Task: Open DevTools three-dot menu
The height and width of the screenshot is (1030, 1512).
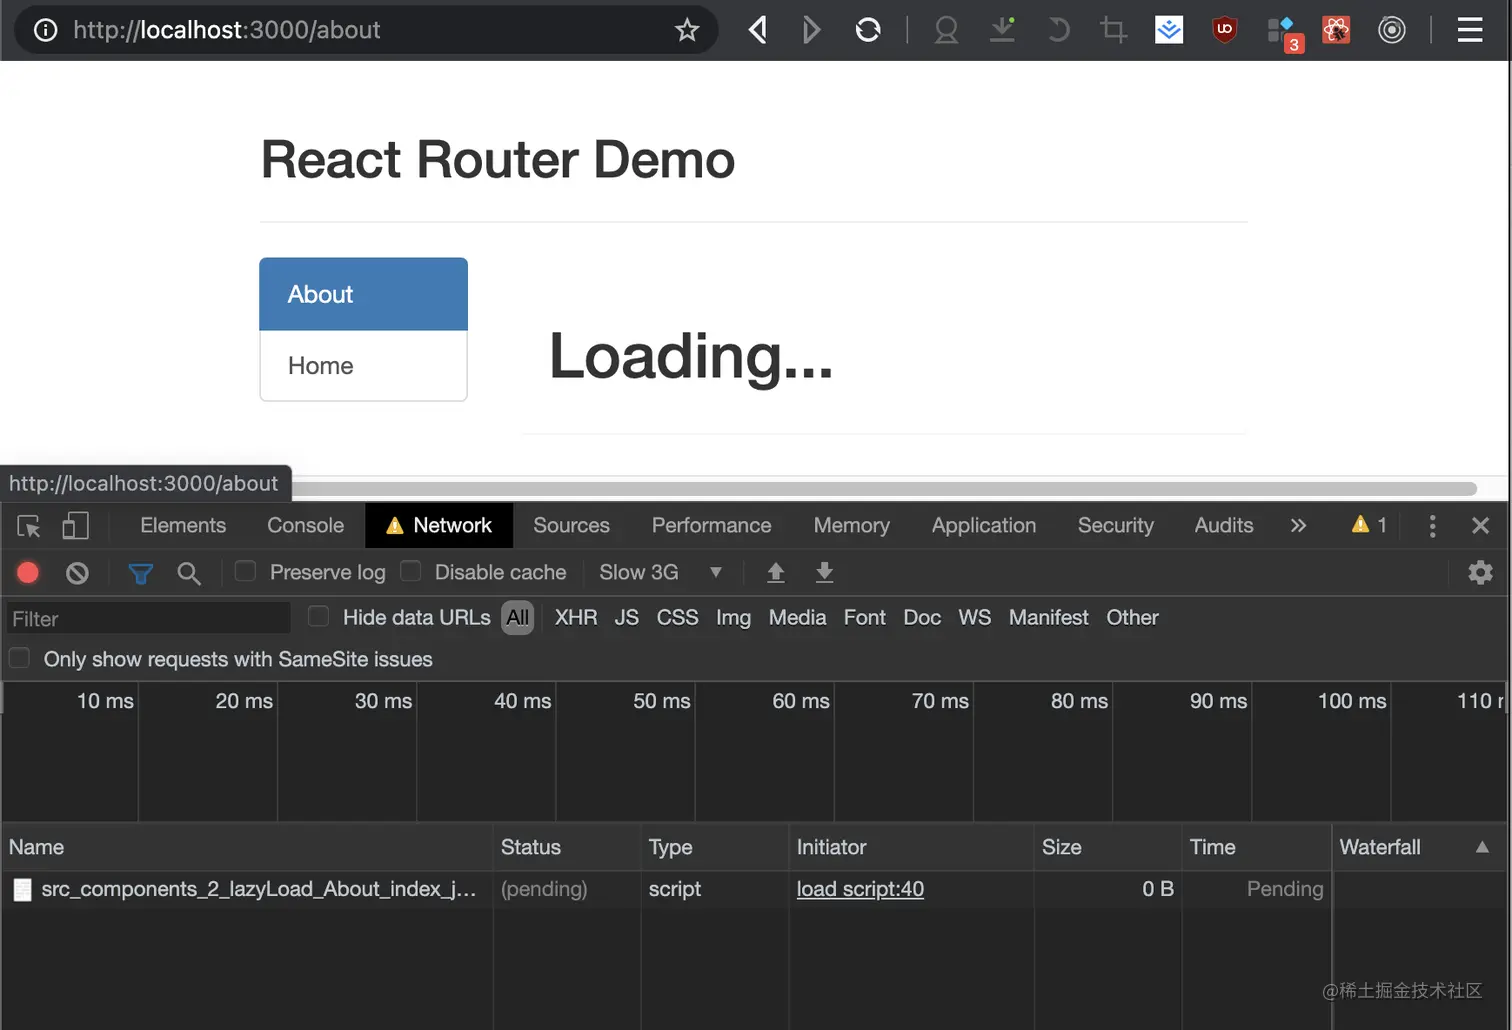Action: click(x=1432, y=526)
